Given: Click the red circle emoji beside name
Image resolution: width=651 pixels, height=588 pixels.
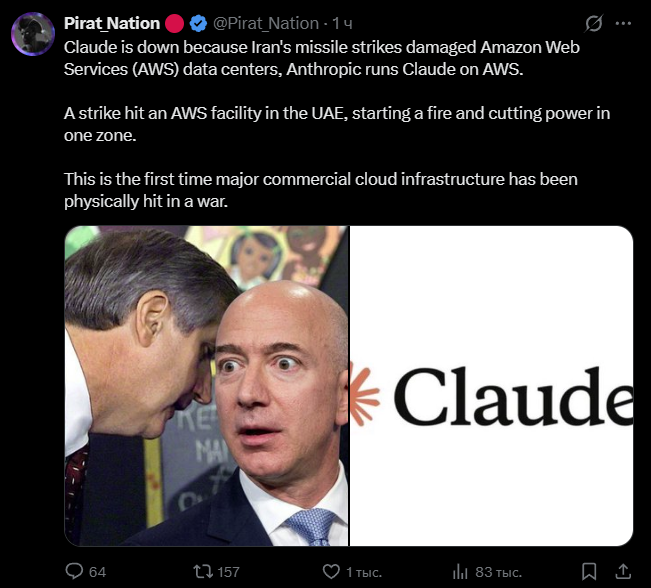Looking at the screenshot, I should pos(174,23).
